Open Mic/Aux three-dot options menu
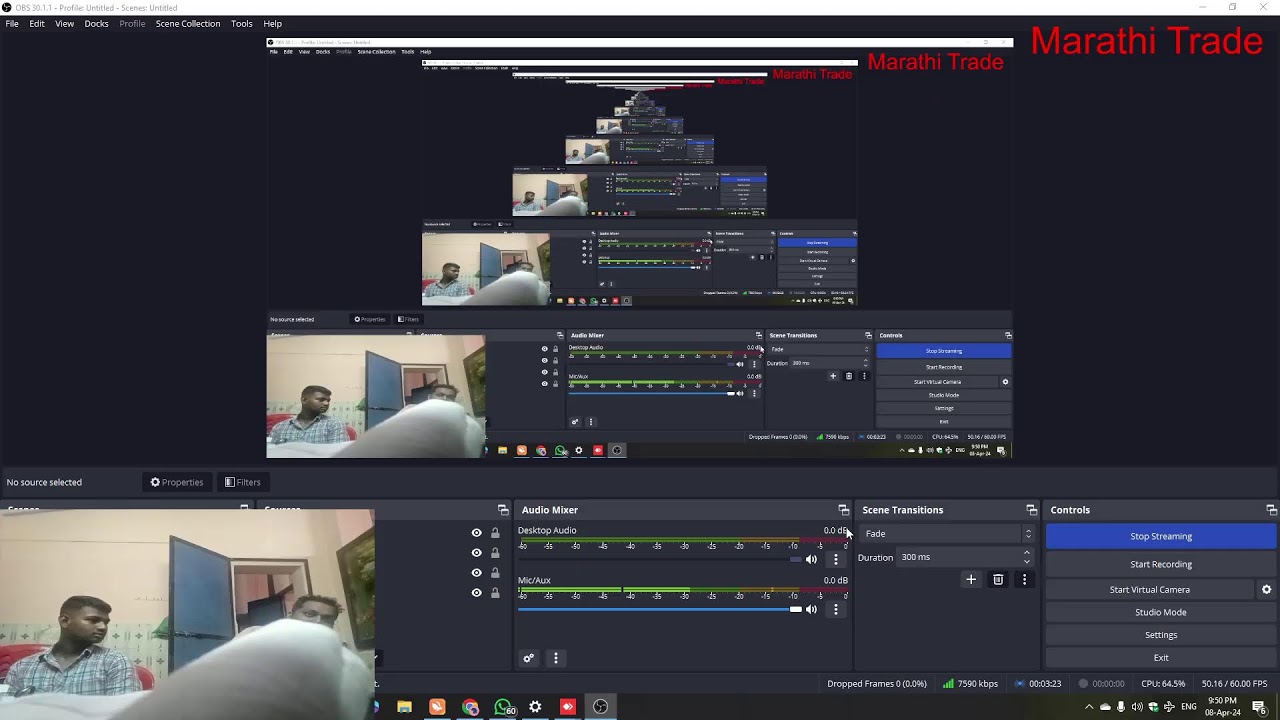 coord(836,609)
